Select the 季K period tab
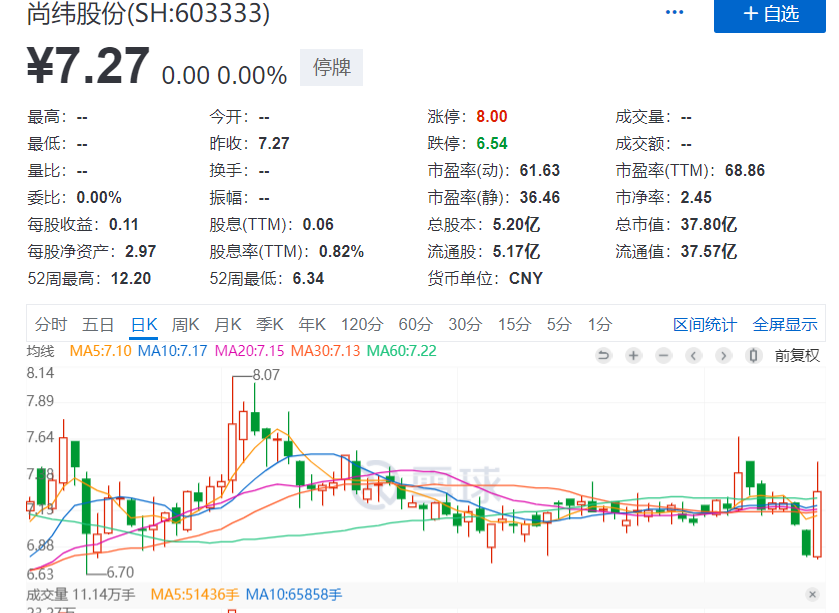The width and height of the screenshot is (839, 613). (x=270, y=324)
